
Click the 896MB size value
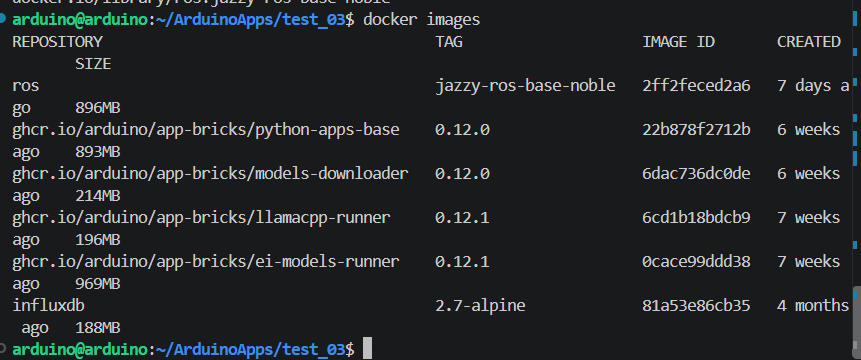point(98,108)
